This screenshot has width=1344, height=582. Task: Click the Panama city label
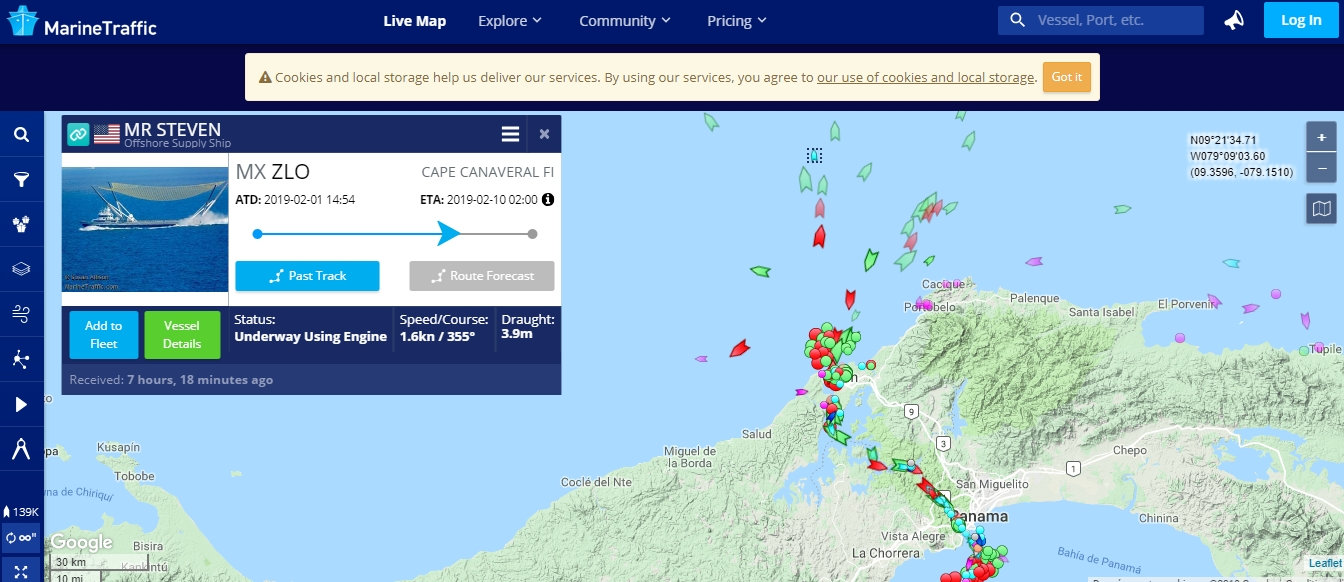(x=979, y=517)
